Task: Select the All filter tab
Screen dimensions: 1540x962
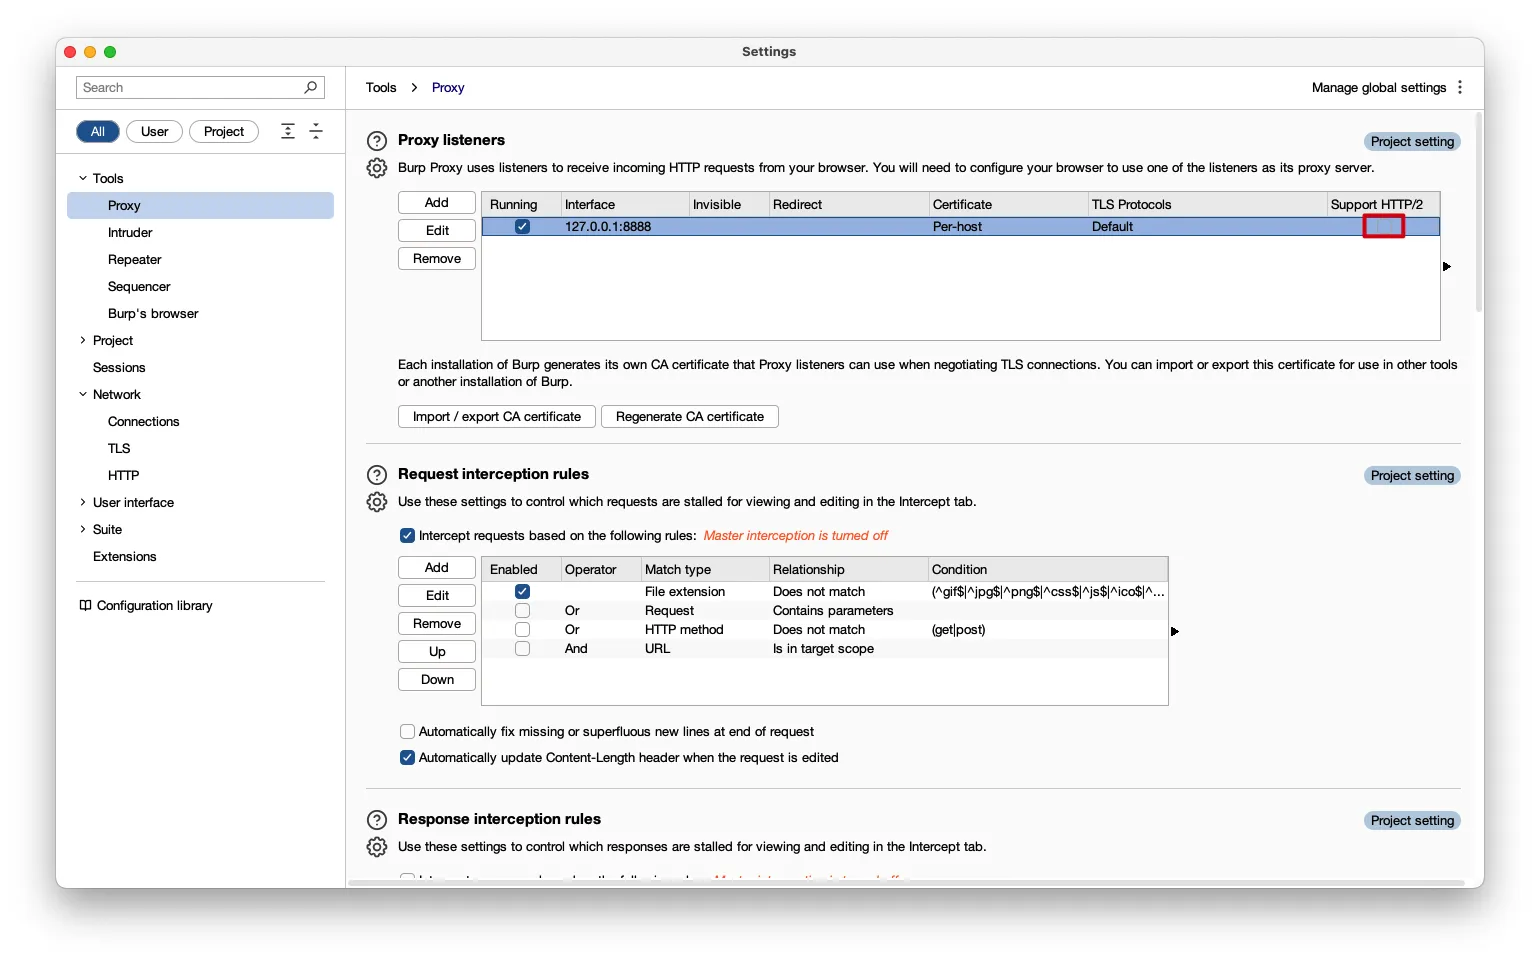Action: point(98,131)
